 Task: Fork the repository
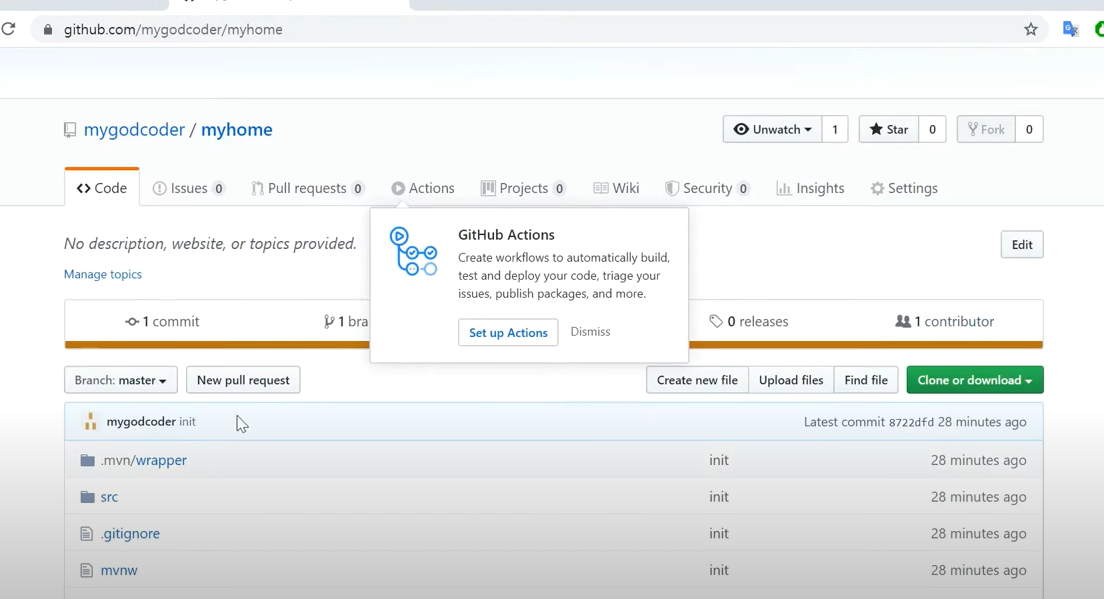(986, 130)
